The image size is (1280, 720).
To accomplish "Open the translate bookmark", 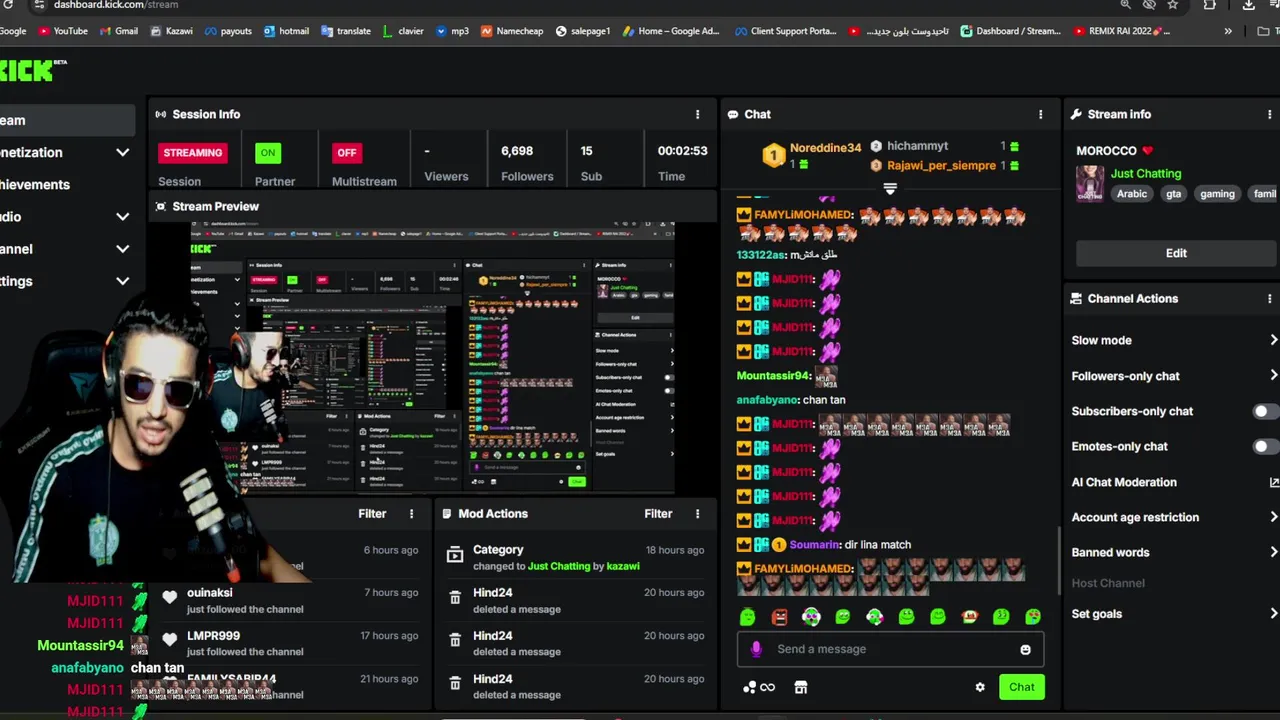I will 346,31.
